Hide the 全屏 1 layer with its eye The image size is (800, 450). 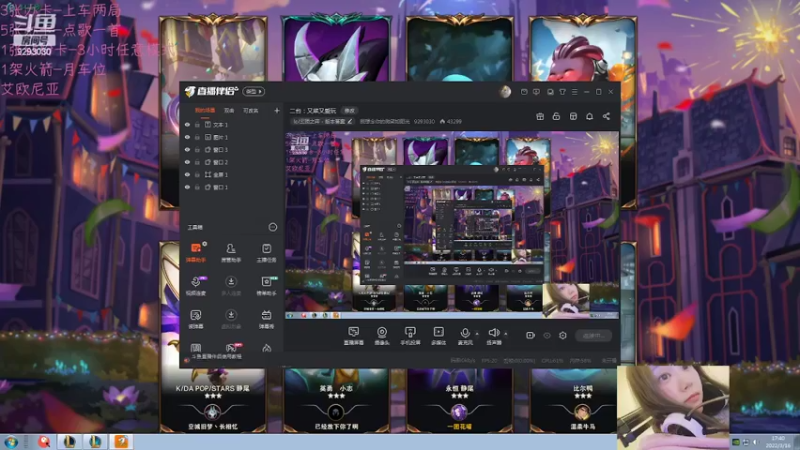(187, 174)
